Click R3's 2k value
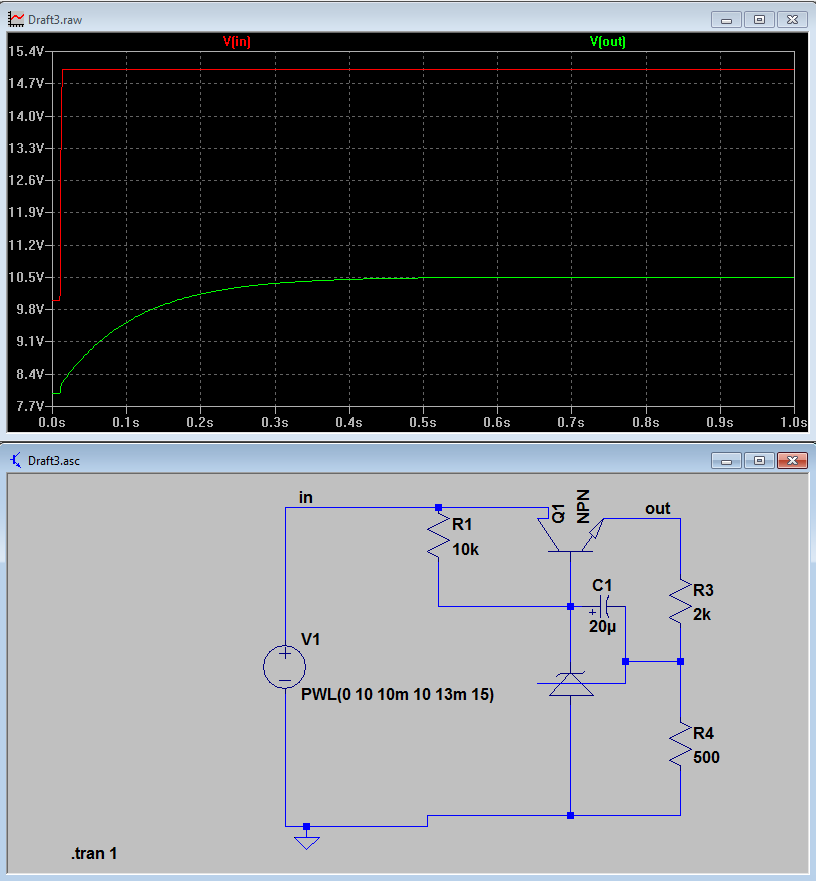Image resolution: width=816 pixels, height=881 pixels. tap(702, 615)
